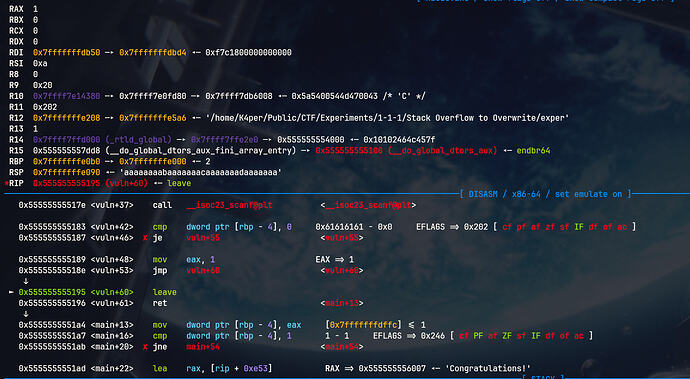The width and height of the screenshot is (690, 379).
Task: Select the DISASM / x86-64 section header
Action: [545, 194]
